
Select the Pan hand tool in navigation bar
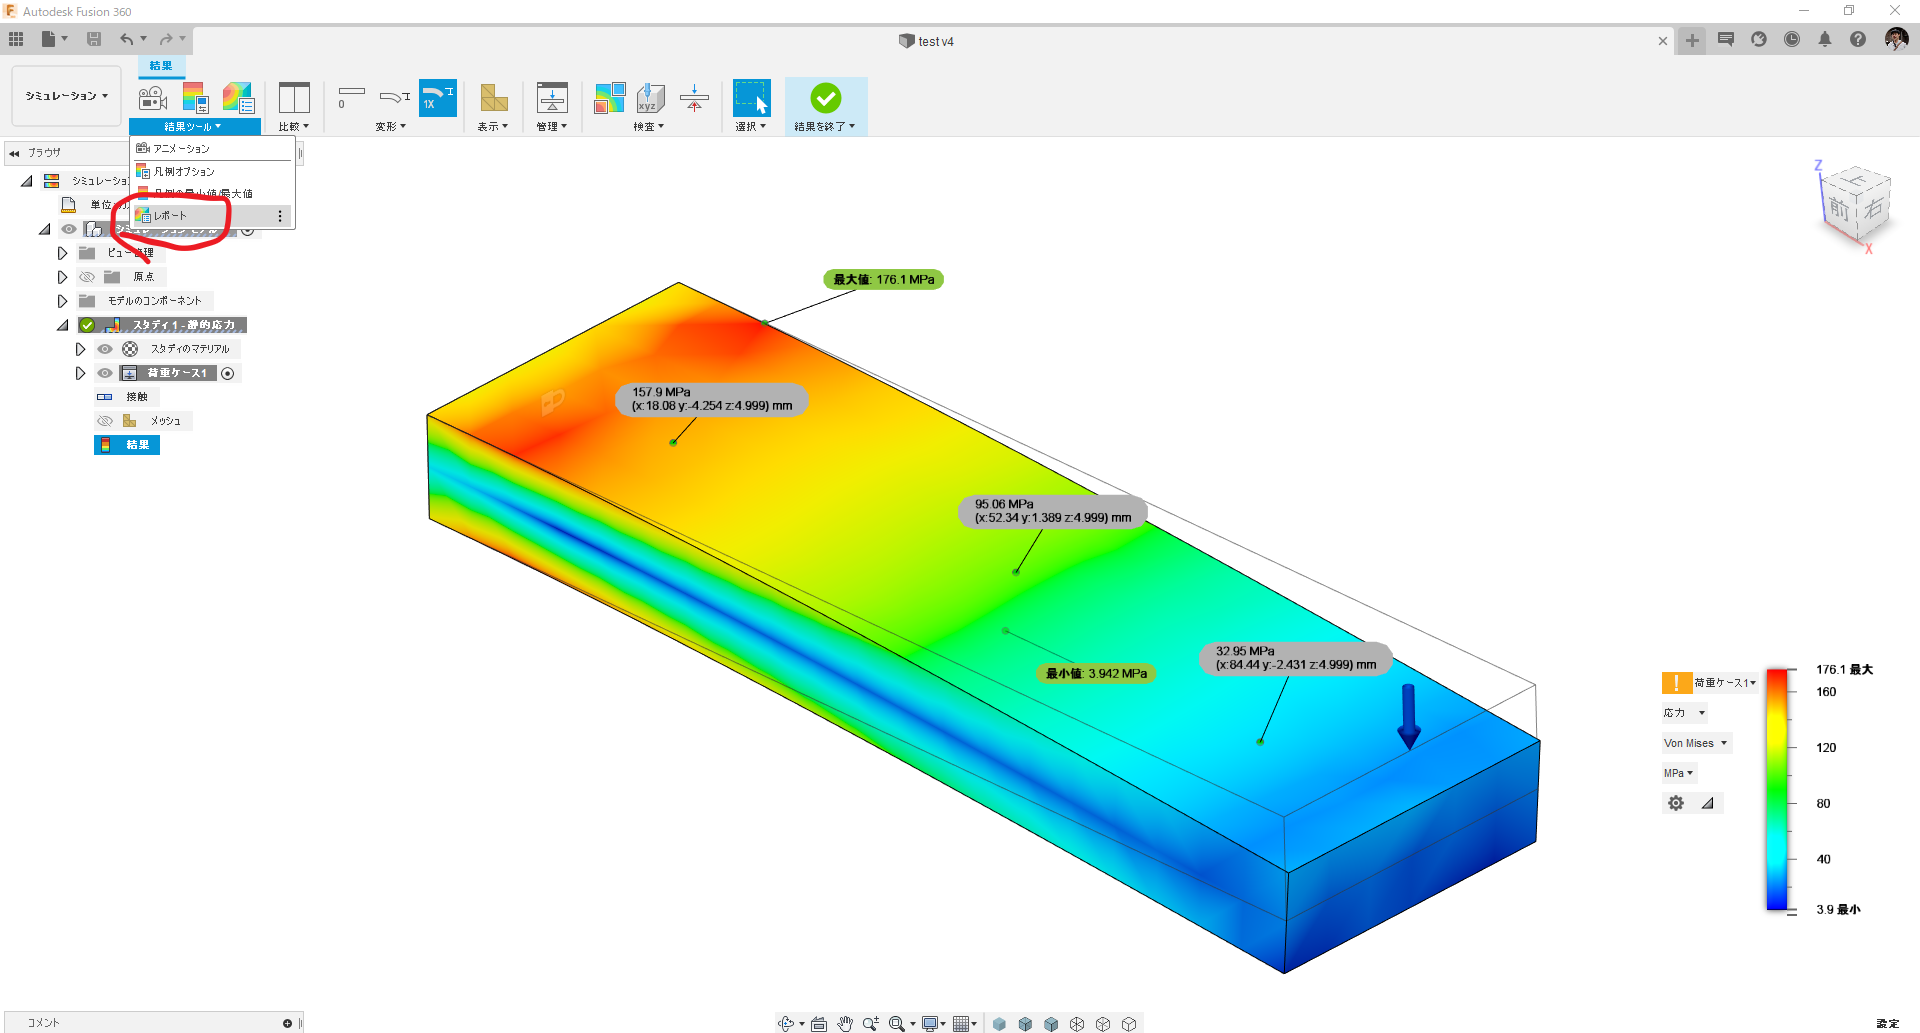coord(845,1023)
